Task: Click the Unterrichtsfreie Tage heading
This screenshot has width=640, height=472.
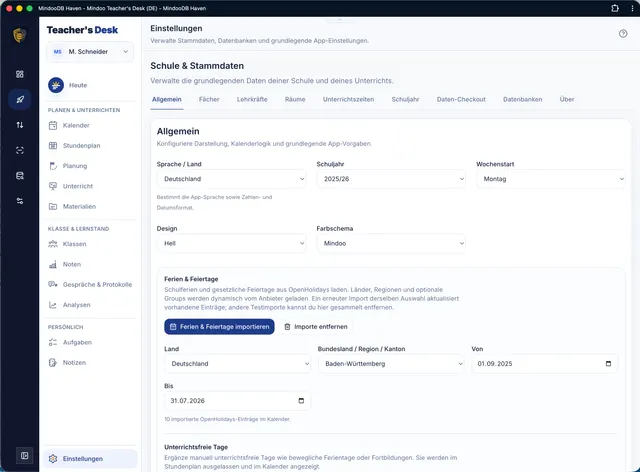Action: [x=196, y=447]
